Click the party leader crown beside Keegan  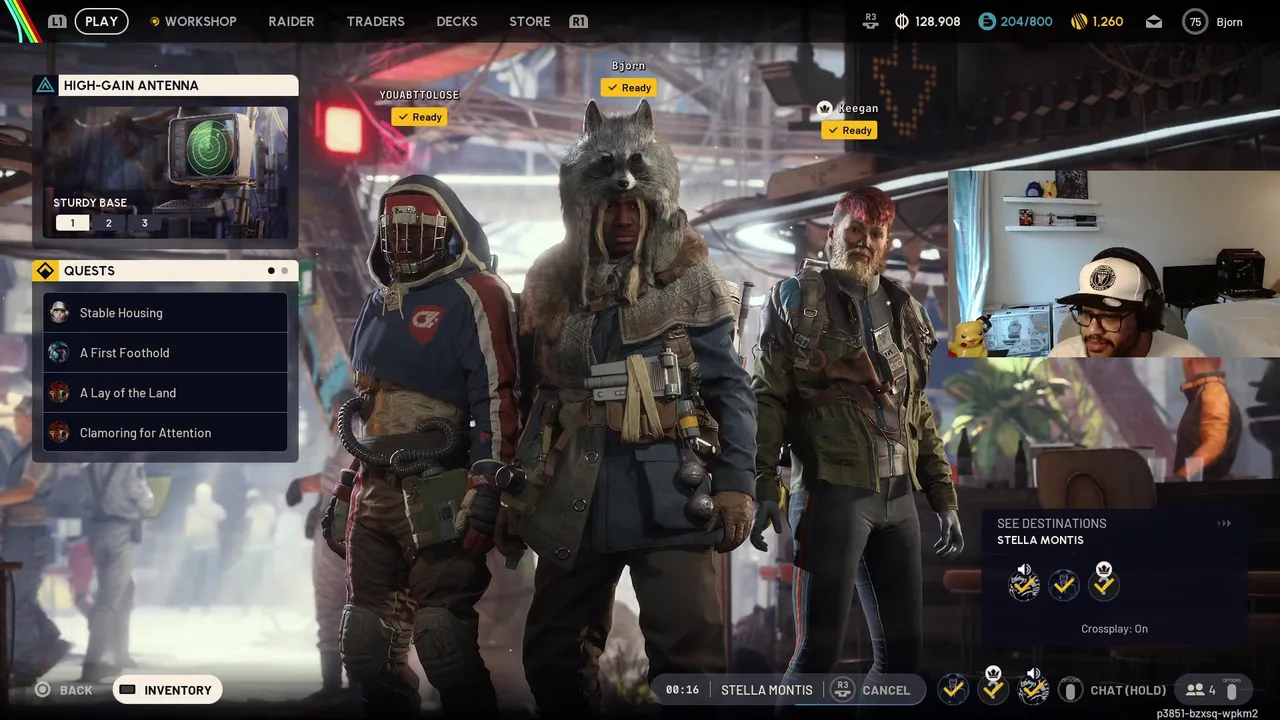point(825,108)
